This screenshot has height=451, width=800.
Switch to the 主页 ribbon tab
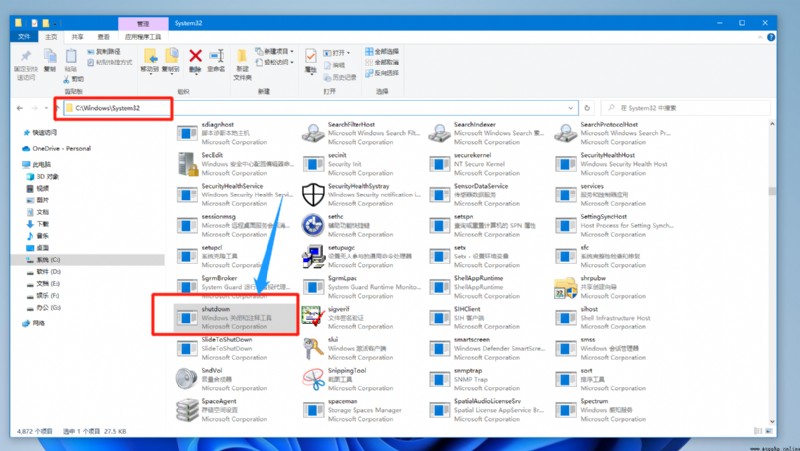pyautogui.click(x=51, y=37)
